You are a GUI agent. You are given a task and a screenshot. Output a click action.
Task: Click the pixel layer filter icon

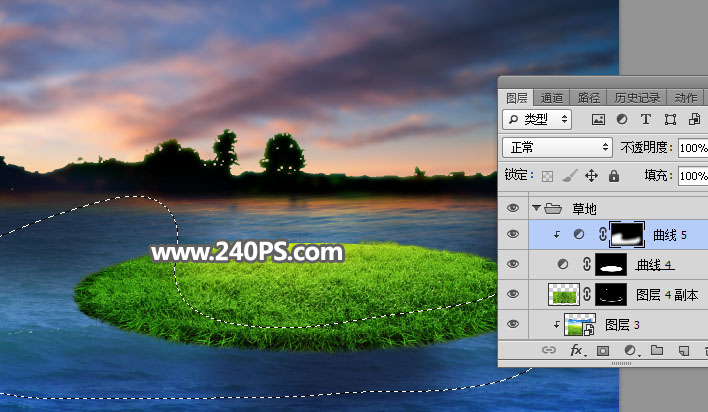tap(599, 119)
